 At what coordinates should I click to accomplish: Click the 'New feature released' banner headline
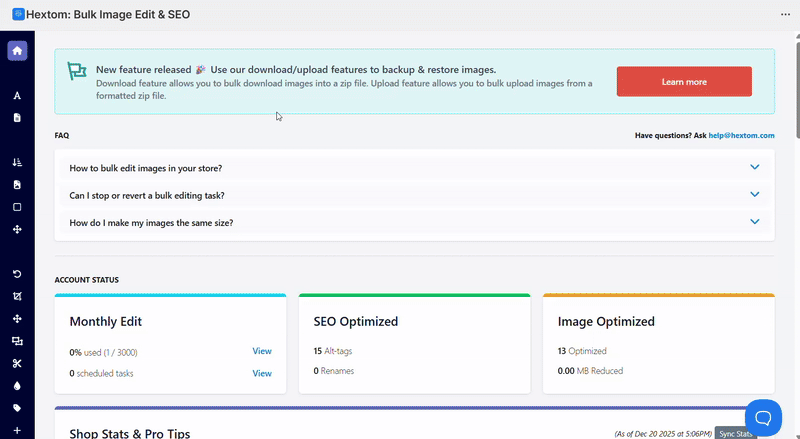(296, 70)
